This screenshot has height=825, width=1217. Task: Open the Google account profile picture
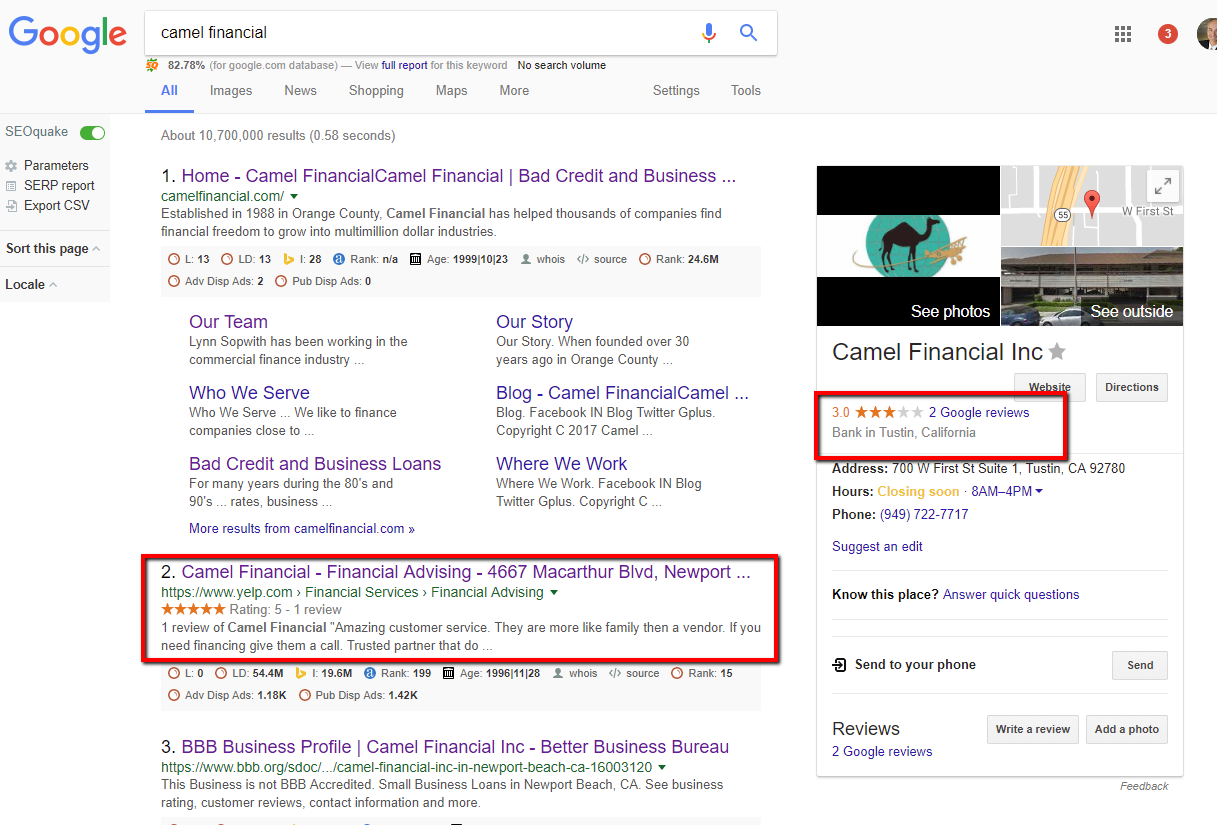(x=1207, y=34)
